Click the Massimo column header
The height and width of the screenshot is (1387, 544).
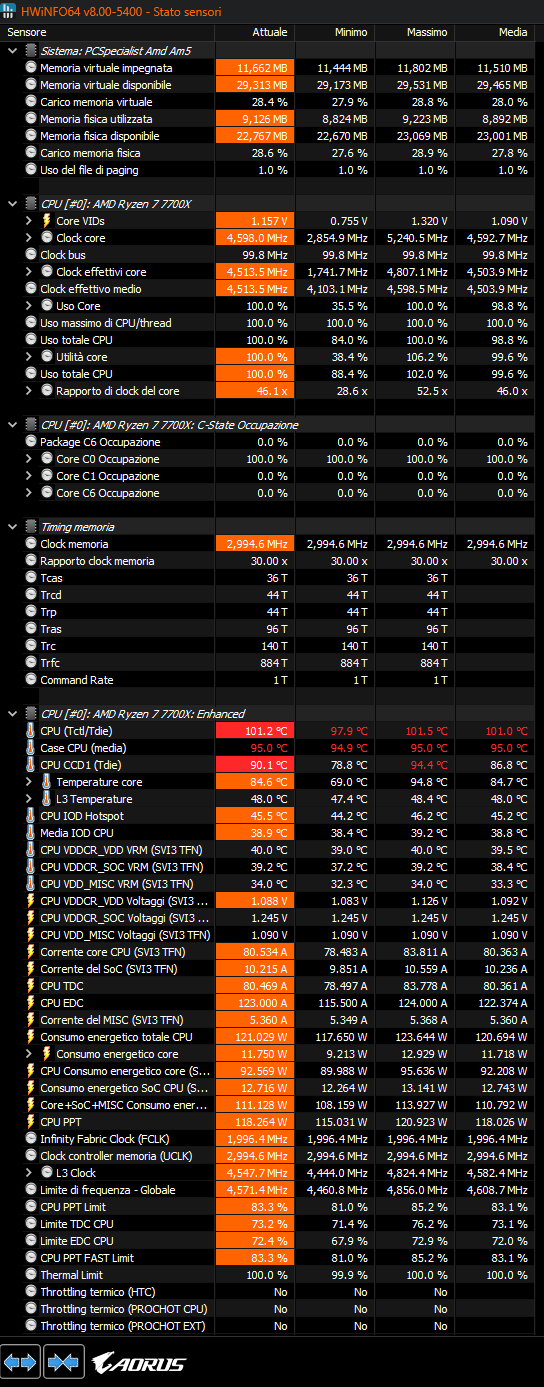click(x=427, y=32)
